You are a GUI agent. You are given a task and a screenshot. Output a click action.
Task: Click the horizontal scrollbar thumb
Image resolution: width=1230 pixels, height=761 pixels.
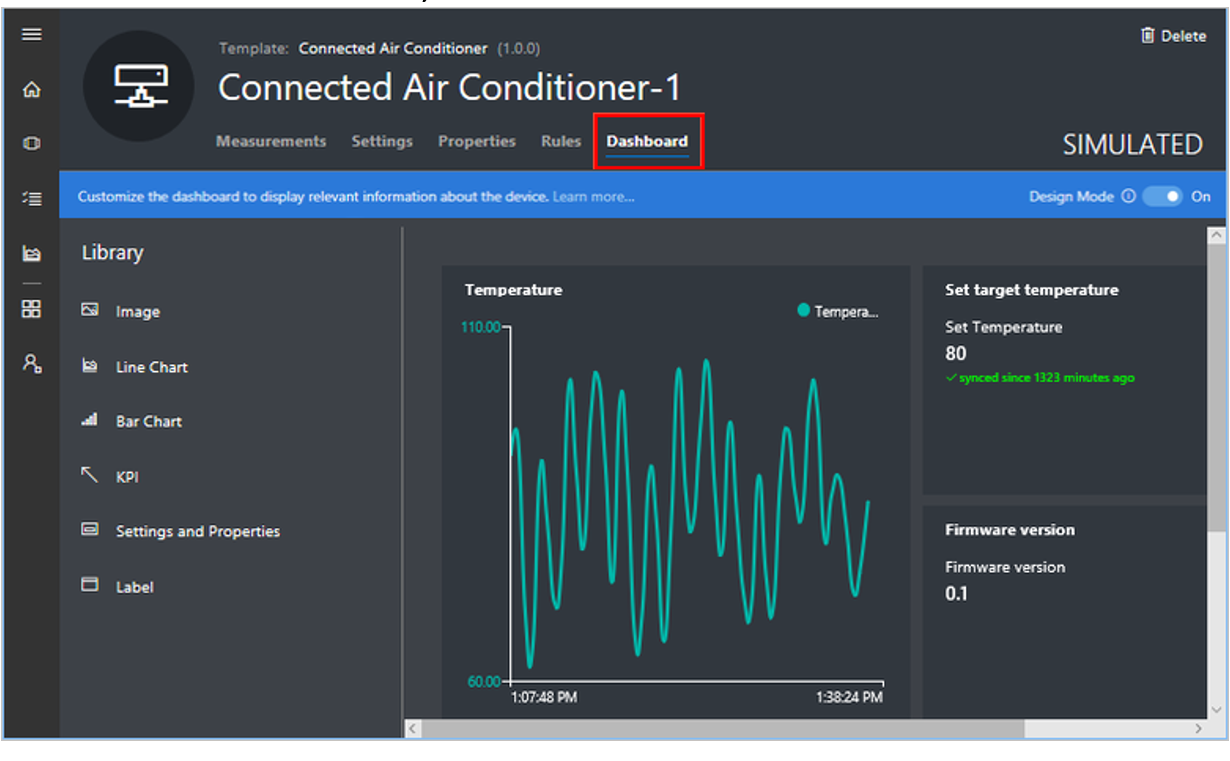pyautogui.click(x=723, y=728)
